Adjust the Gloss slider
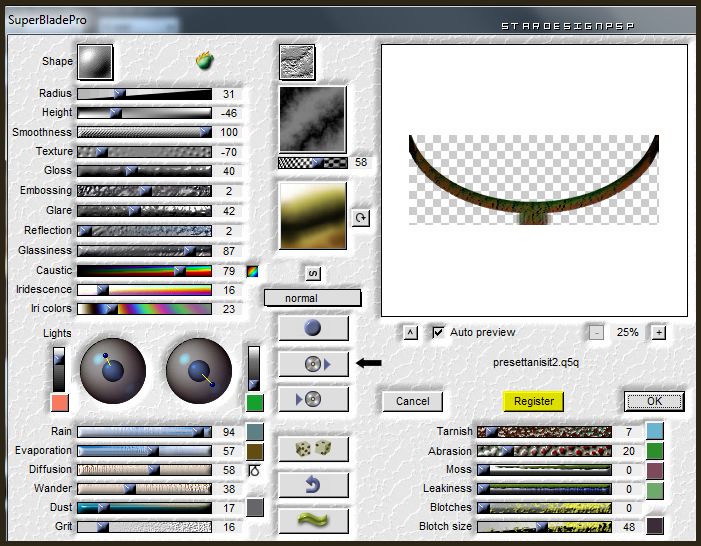 144,171
